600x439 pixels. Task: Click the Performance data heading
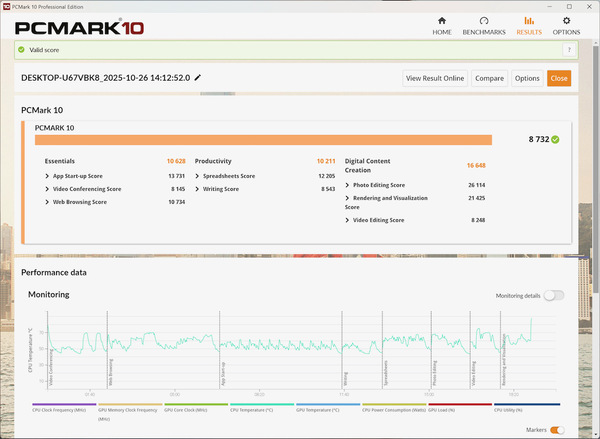[54, 273]
